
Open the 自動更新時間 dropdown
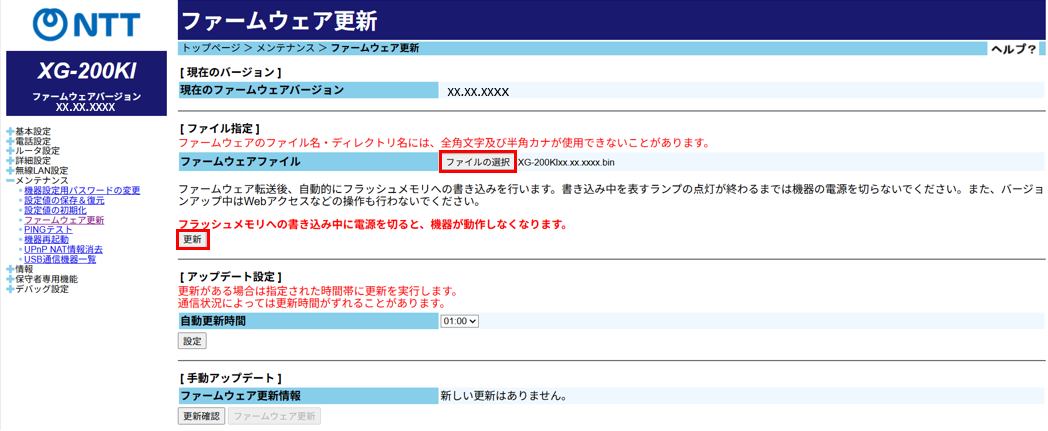(460, 321)
